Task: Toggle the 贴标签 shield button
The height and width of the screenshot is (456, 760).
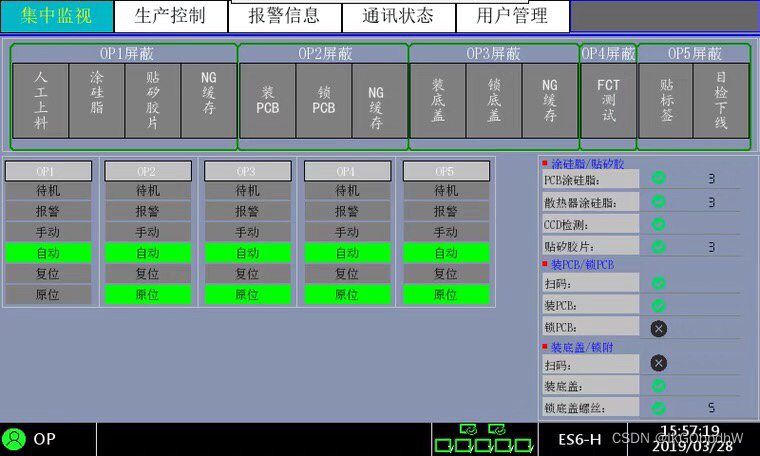Action: point(666,101)
